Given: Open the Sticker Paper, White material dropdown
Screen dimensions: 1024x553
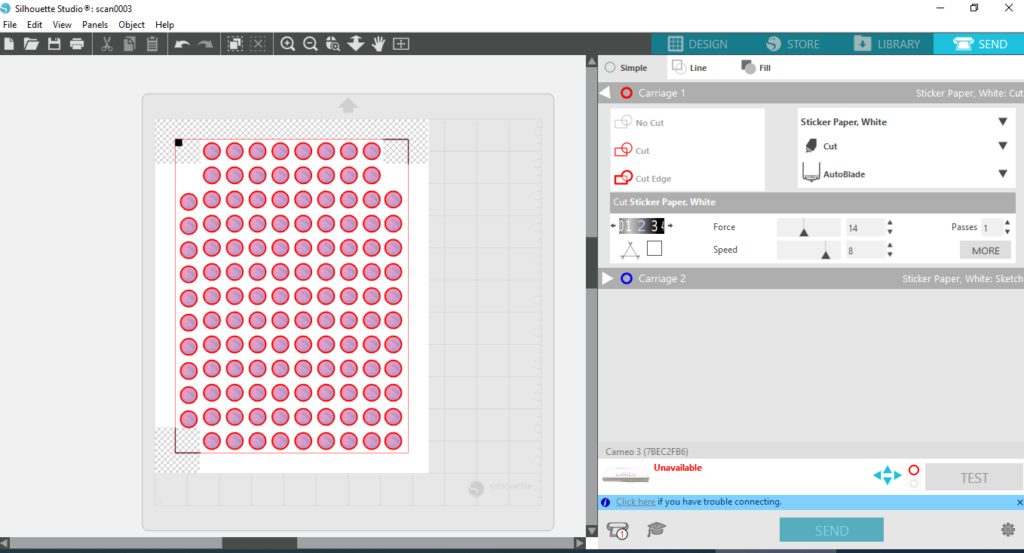Looking at the screenshot, I should coord(1001,122).
